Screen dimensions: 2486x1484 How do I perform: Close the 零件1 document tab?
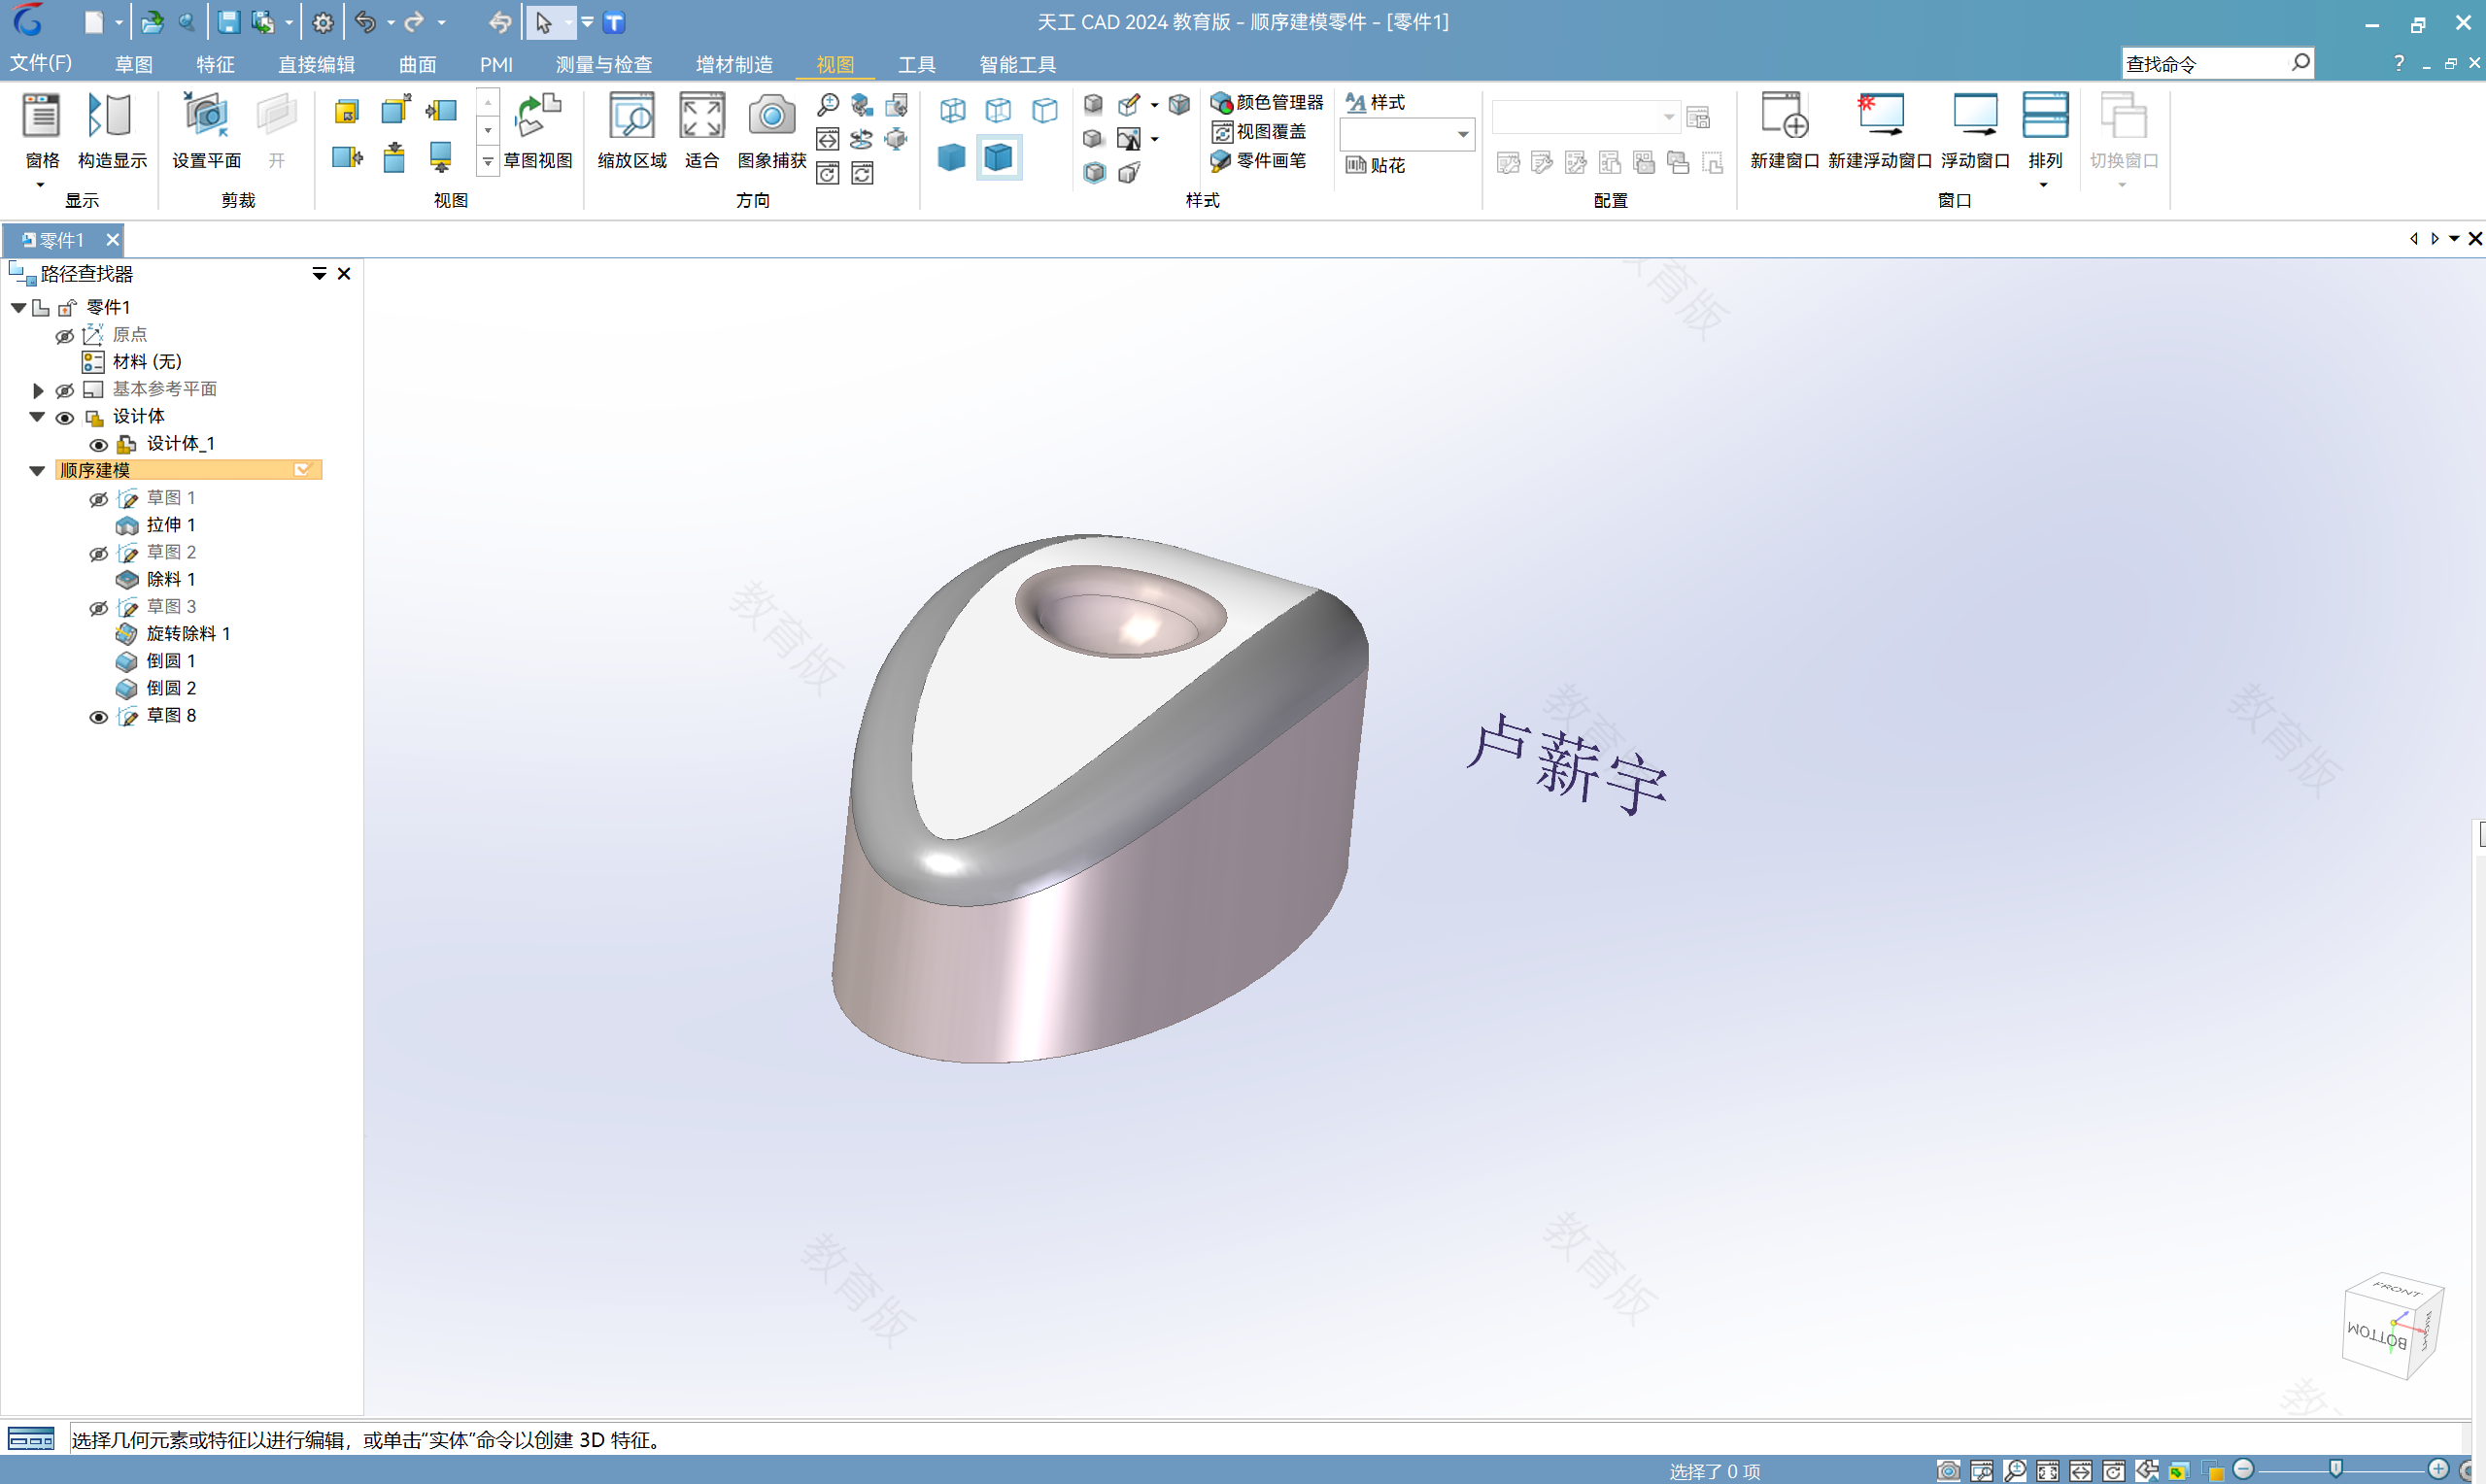(112, 240)
